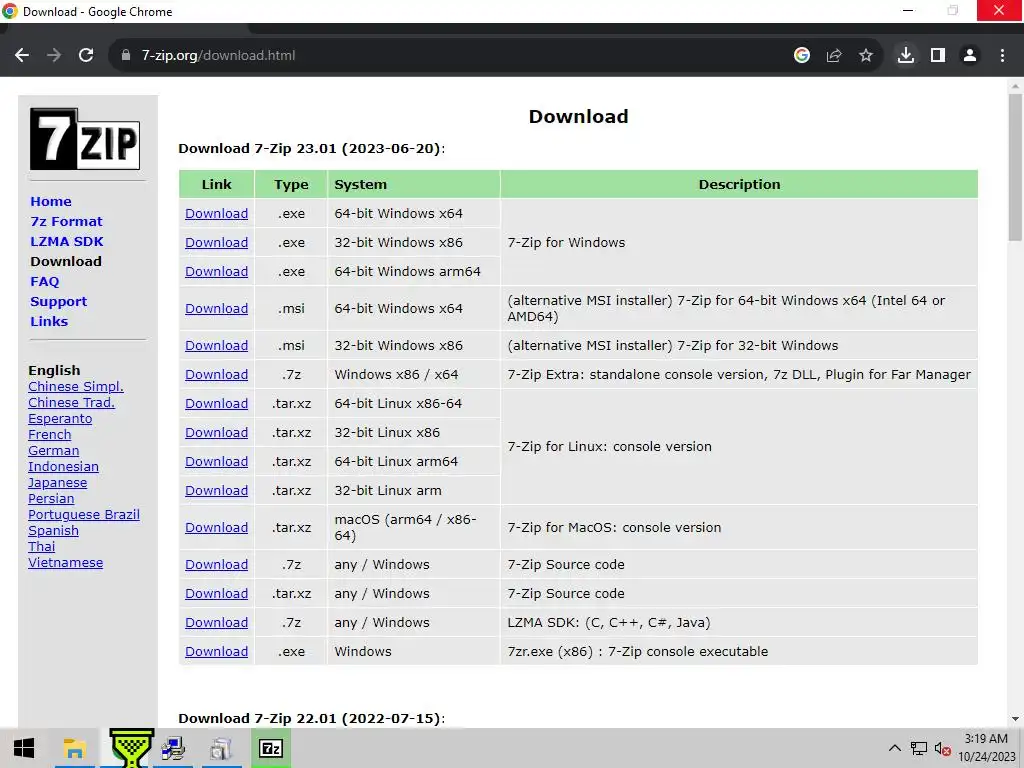The height and width of the screenshot is (768, 1024).
Task: Click the Google icon in address bar
Action: [802, 56]
